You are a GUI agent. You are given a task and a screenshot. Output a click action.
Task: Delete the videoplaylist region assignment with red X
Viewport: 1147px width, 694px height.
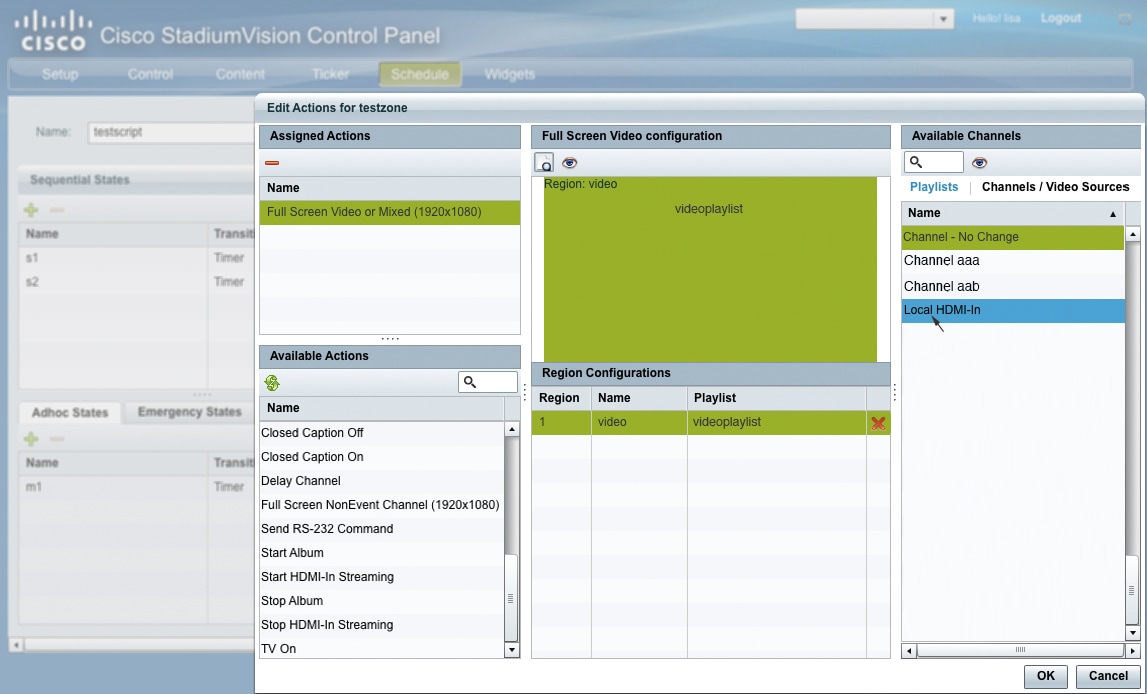(878, 423)
